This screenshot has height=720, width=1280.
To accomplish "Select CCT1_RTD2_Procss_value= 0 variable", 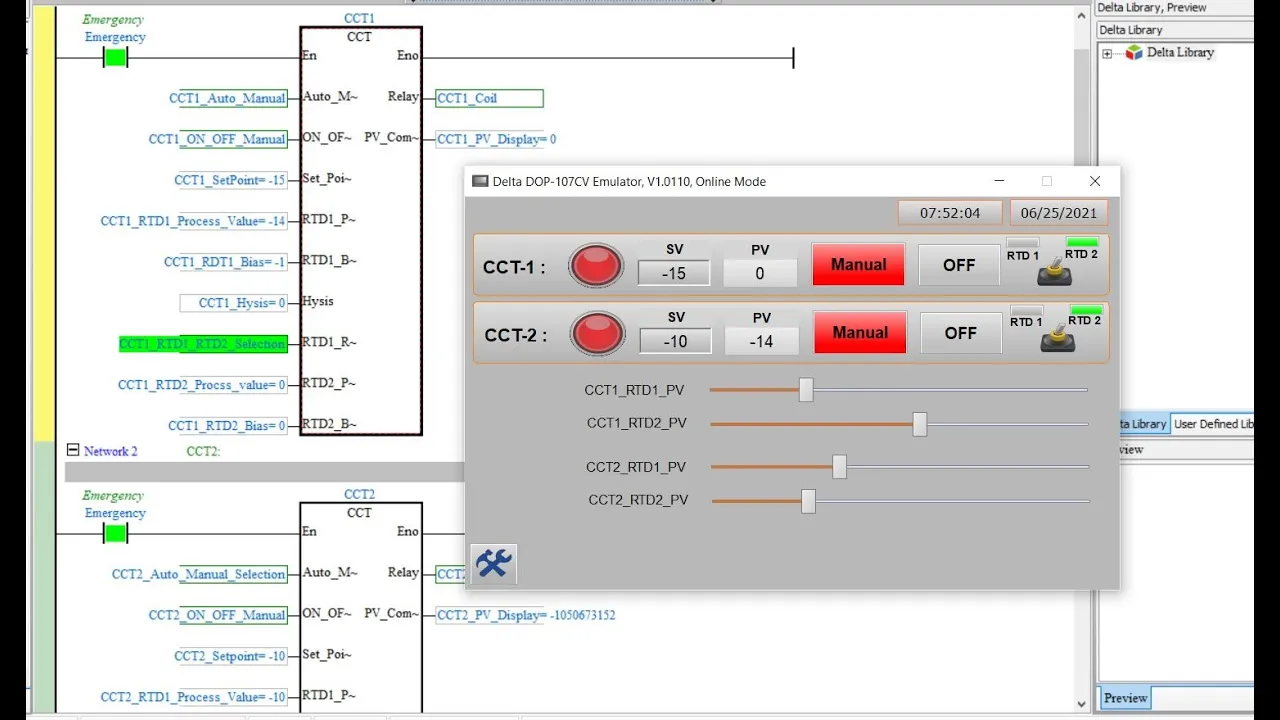I will [x=202, y=385].
